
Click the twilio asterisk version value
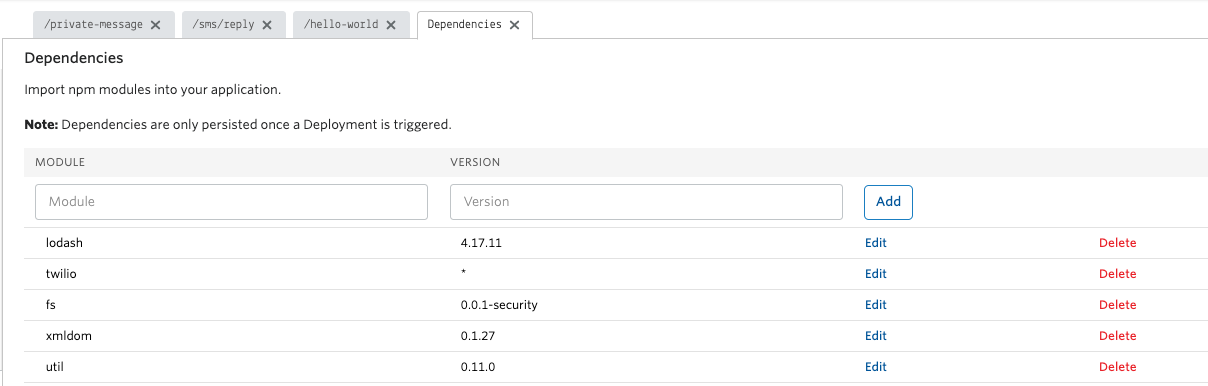point(464,273)
